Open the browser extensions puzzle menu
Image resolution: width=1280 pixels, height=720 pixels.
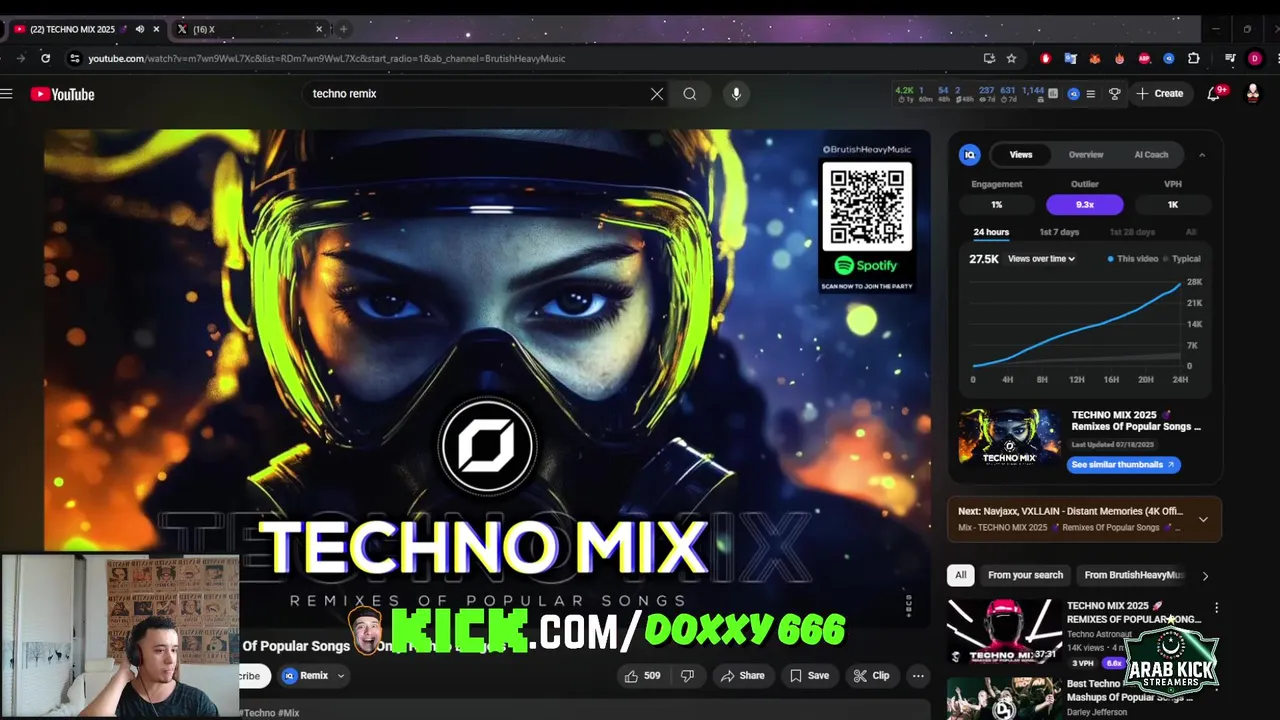coord(1194,58)
